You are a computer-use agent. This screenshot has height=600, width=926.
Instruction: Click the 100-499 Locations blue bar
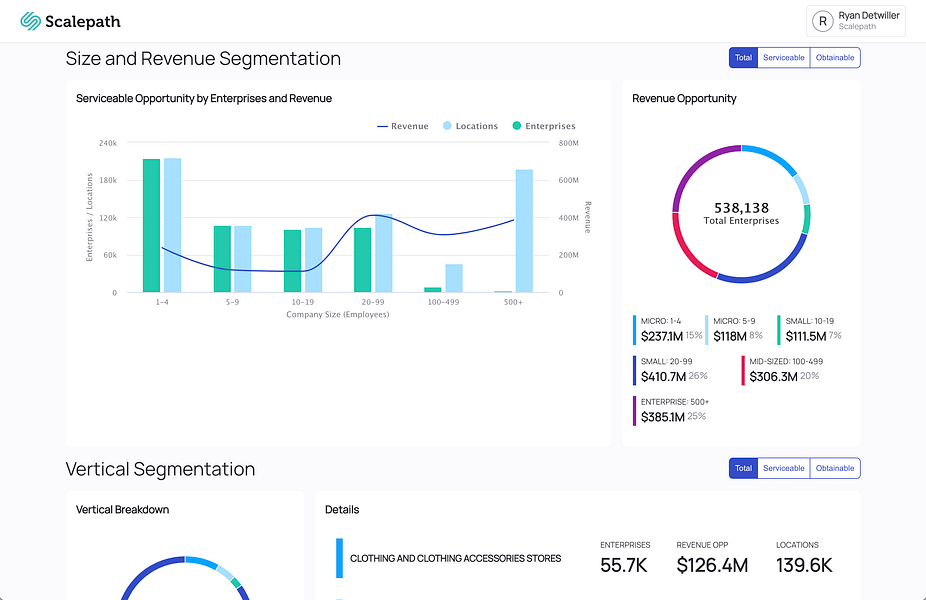coord(454,278)
